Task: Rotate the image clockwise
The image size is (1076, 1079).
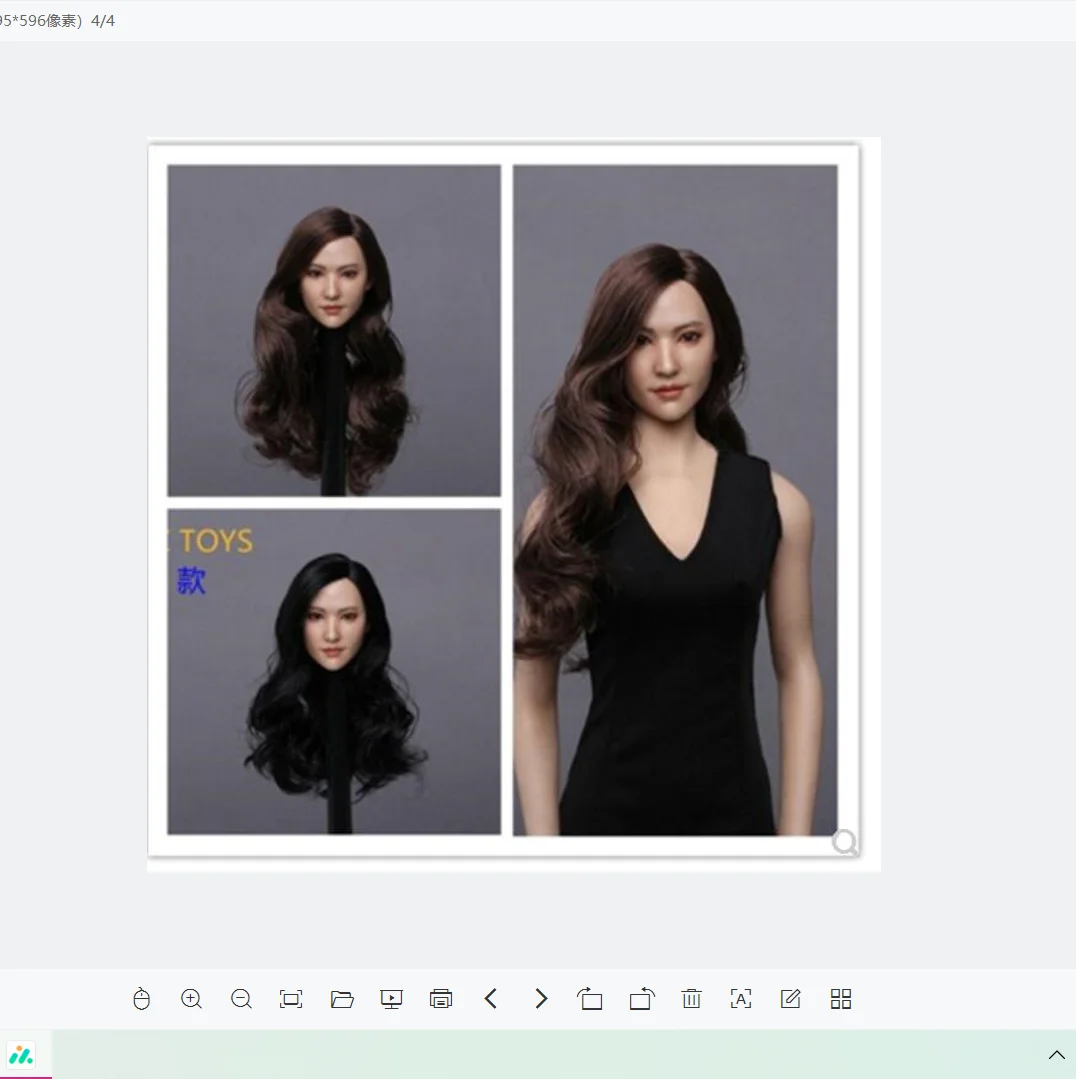Action: point(641,999)
